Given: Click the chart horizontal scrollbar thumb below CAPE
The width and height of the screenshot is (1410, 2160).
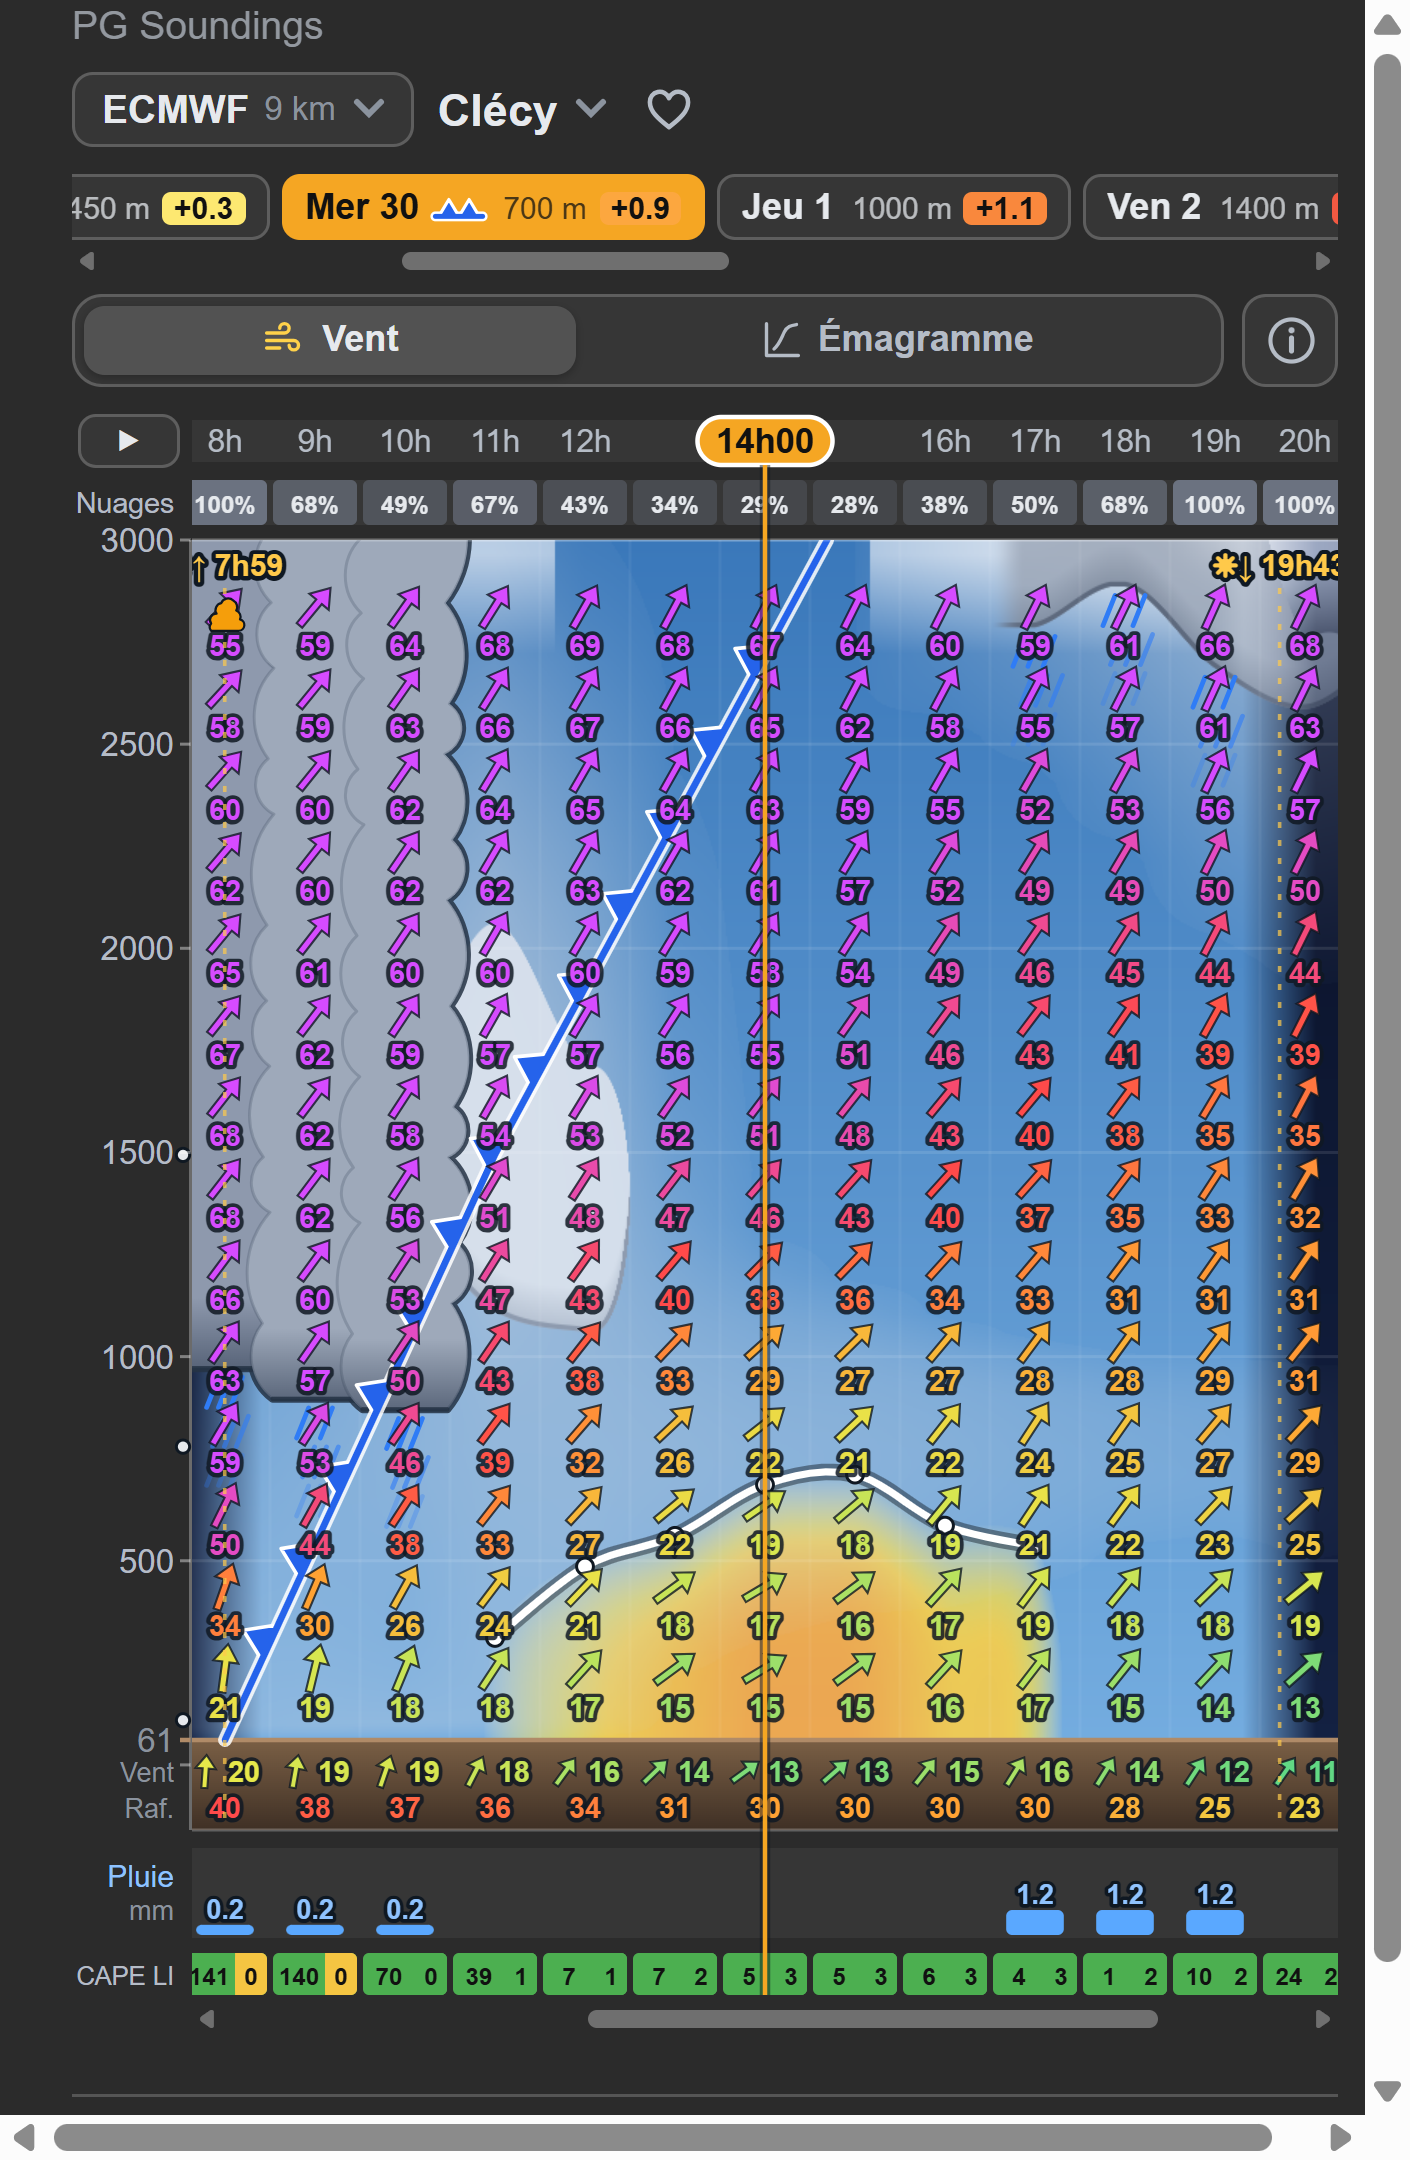Looking at the screenshot, I should coord(873,2019).
